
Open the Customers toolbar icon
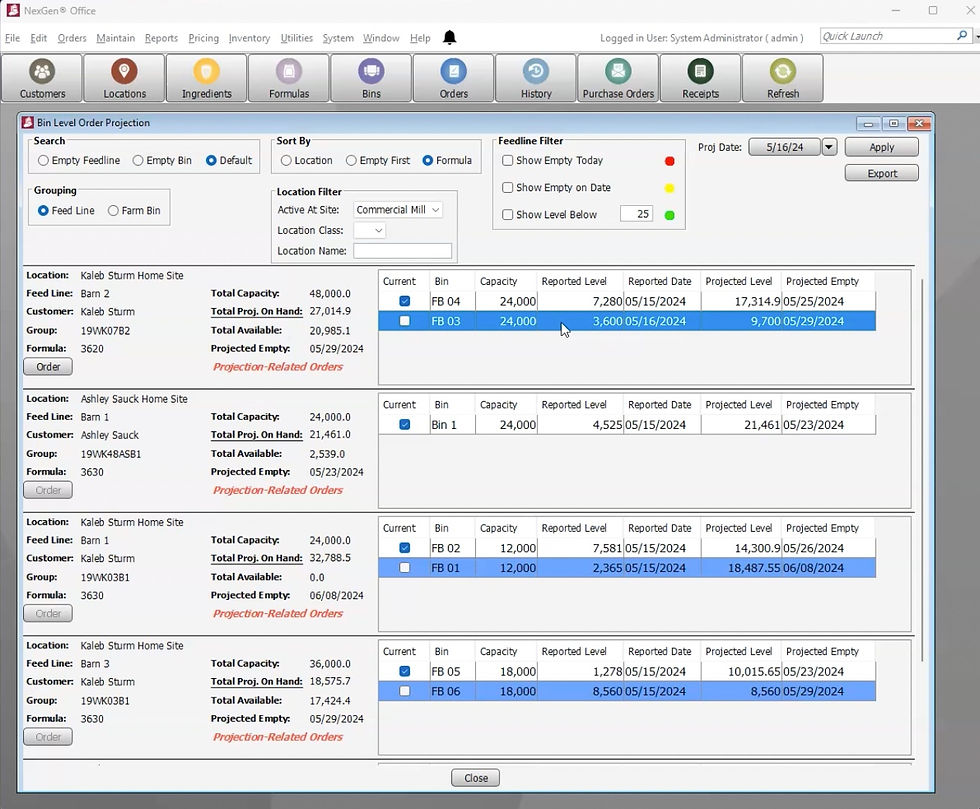point(42,78)
